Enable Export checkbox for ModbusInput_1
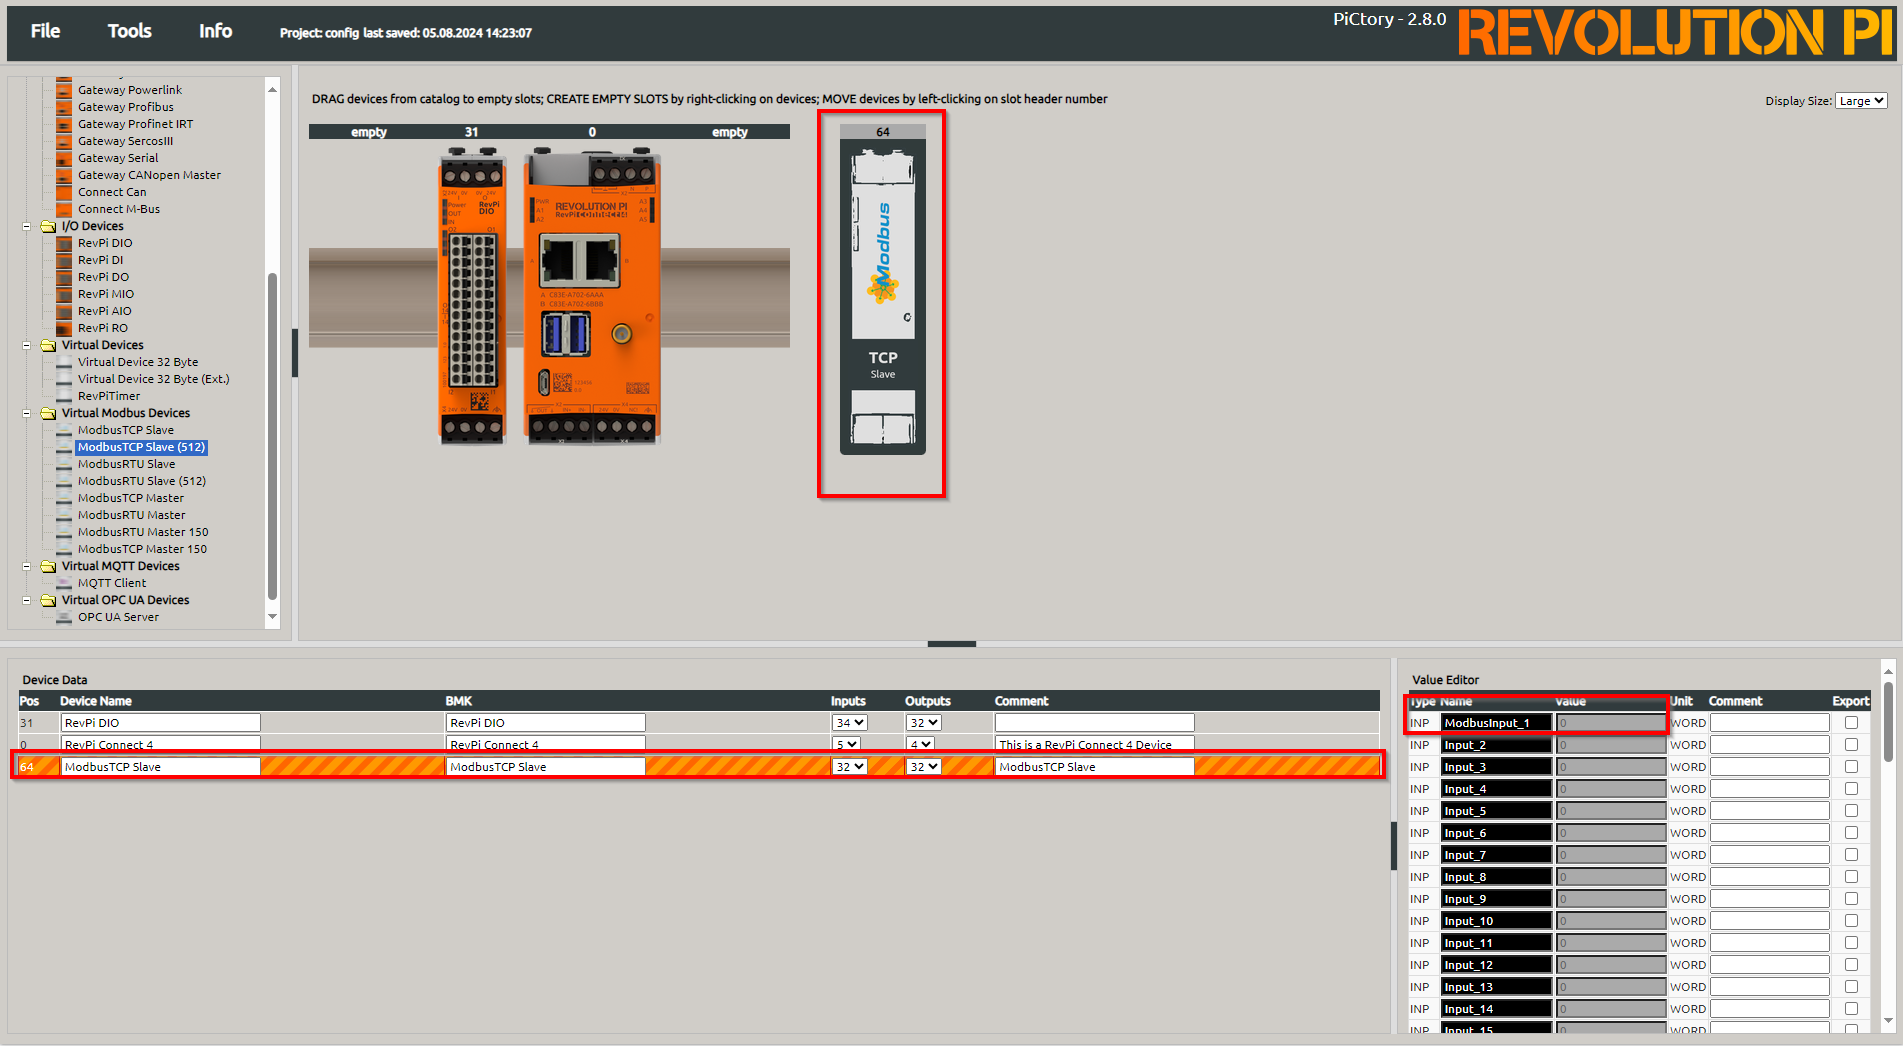Screen dimensions: 1903x1046 (x=1851, y=723)
